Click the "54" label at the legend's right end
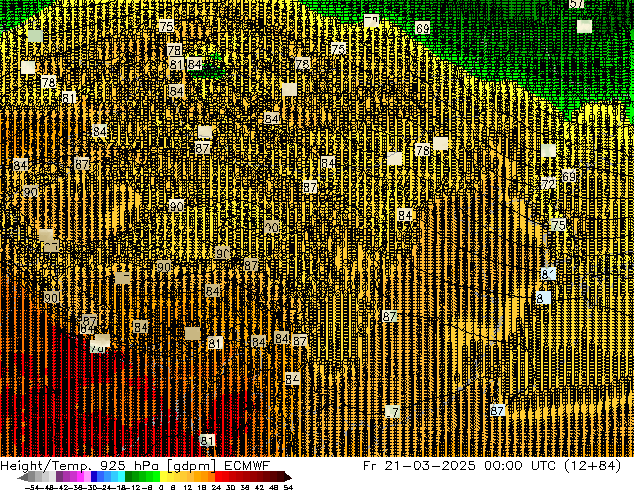The width and height of the screenshot is (634, 490). click(x=288, y=488)
